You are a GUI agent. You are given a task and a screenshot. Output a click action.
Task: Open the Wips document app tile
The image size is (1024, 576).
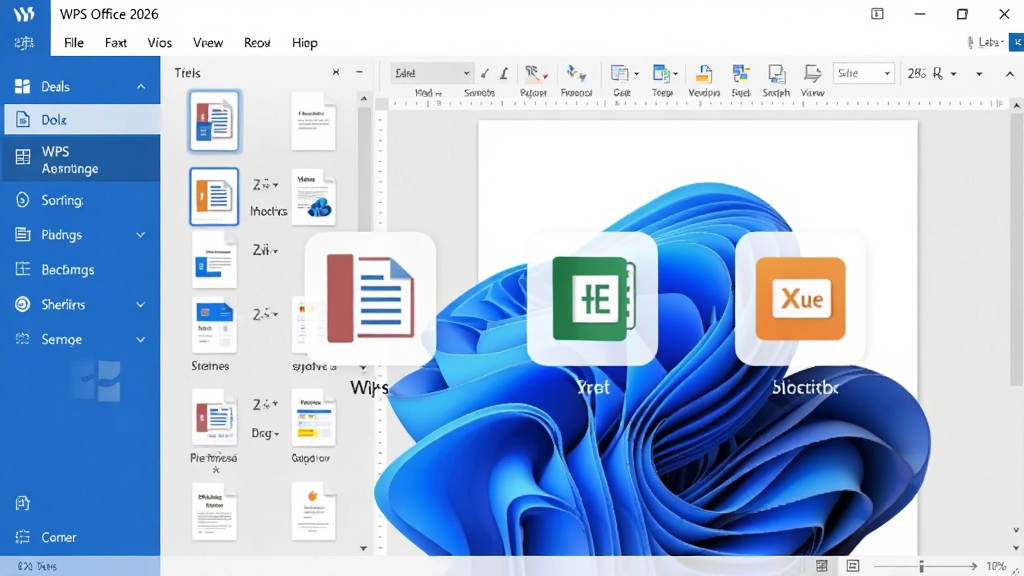(x=370, y=299)
